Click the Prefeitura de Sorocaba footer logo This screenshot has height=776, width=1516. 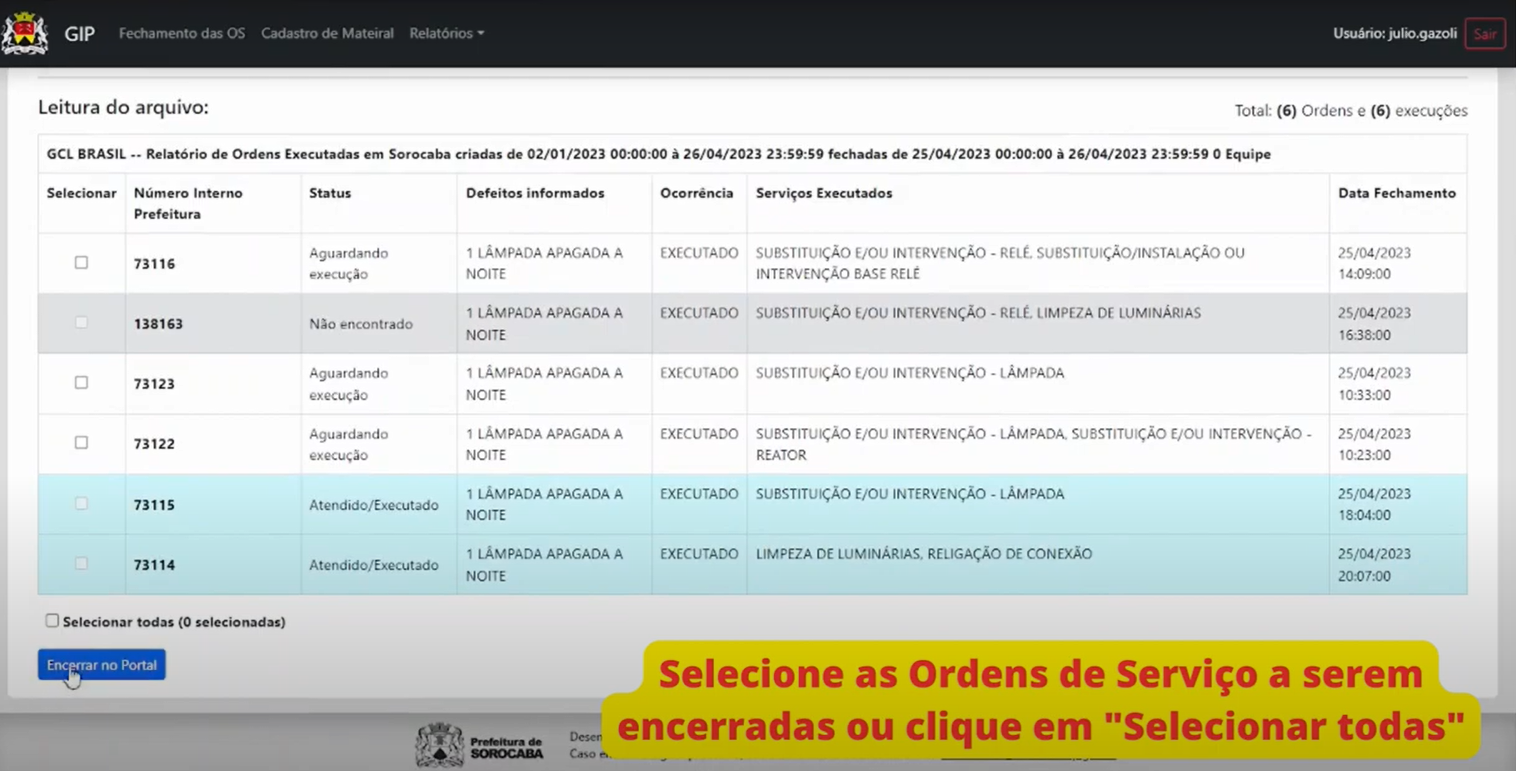pos(480,746)
